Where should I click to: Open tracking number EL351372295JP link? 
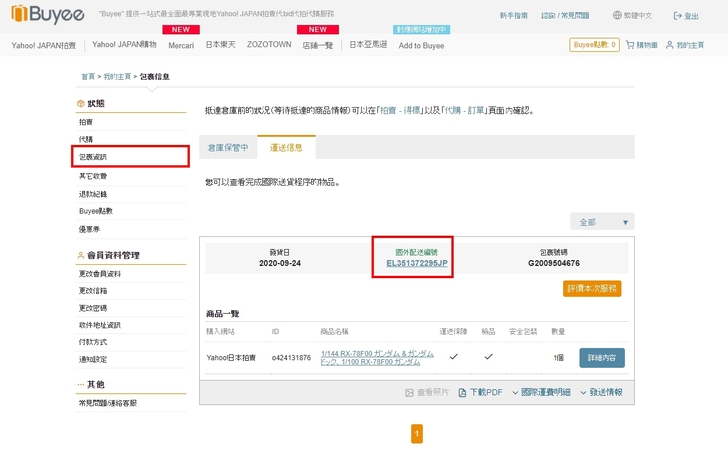417,264
